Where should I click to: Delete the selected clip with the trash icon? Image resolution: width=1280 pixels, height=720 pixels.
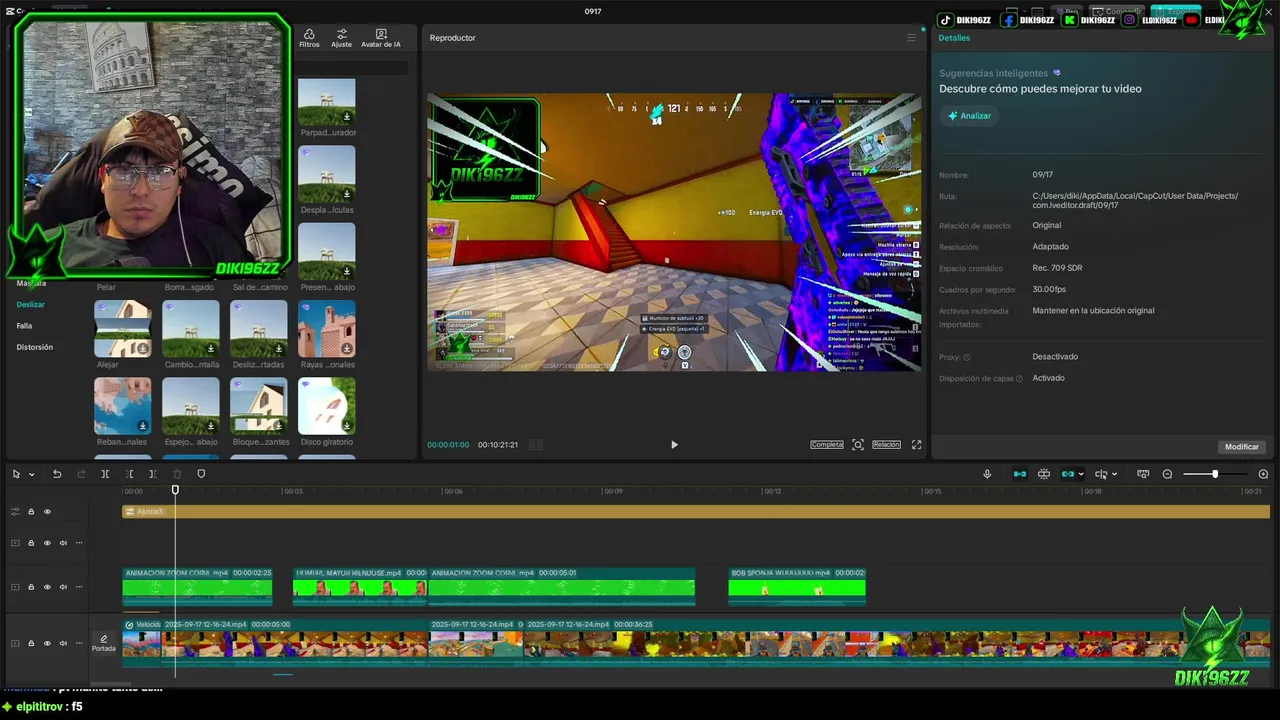click(x=177, y=474)
